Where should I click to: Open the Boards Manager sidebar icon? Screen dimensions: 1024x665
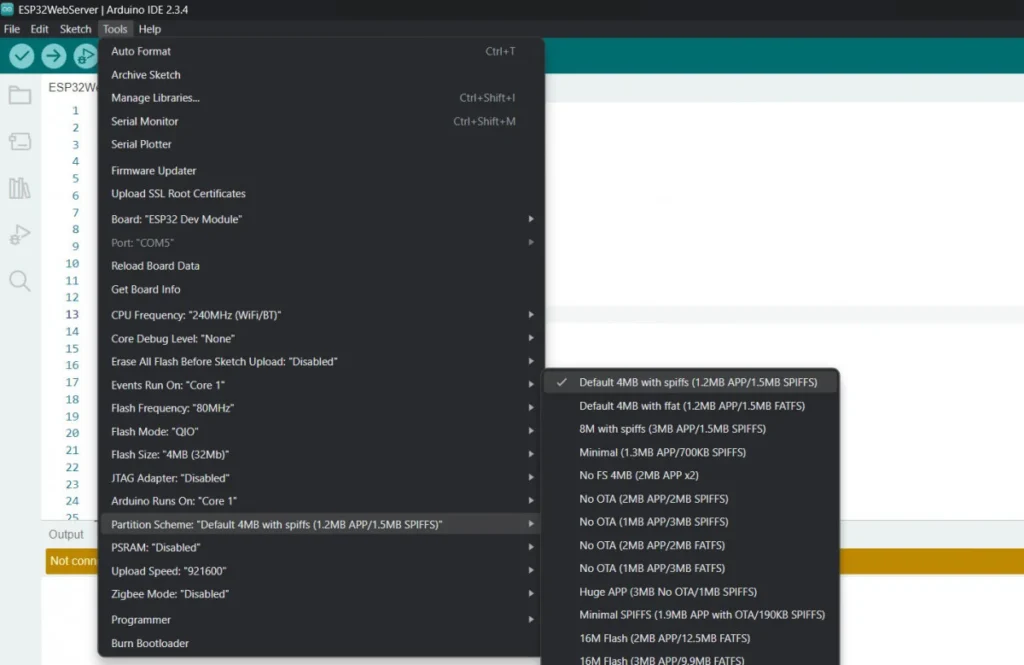(19, 141)
